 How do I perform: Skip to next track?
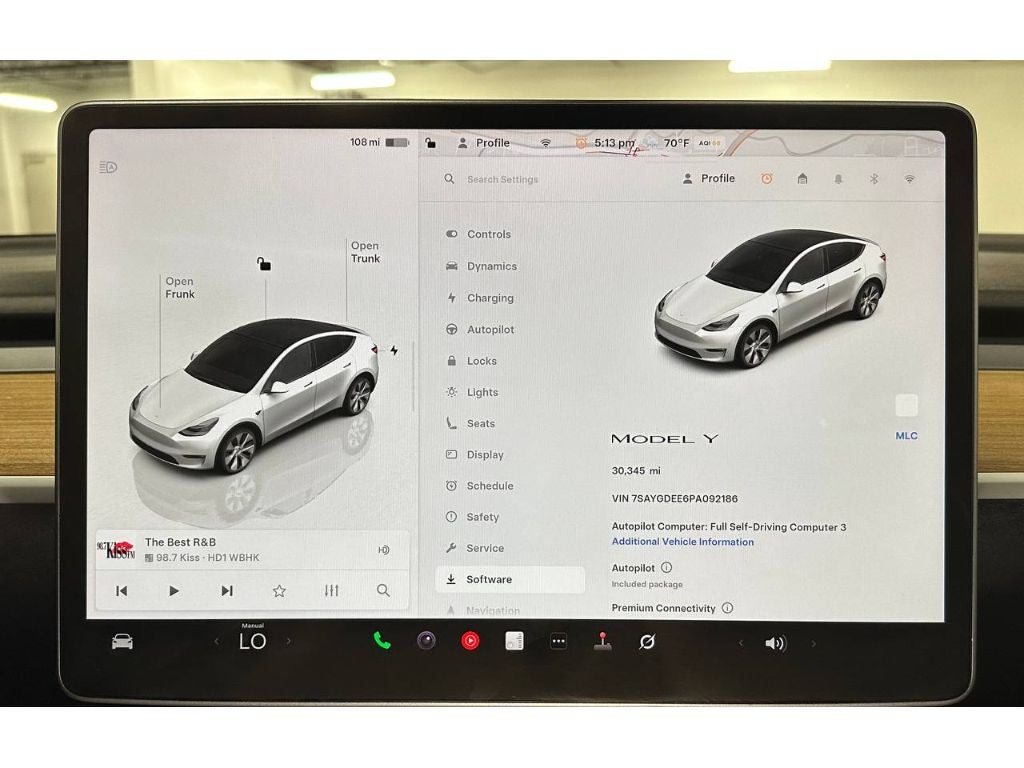[x=227, y=591]
